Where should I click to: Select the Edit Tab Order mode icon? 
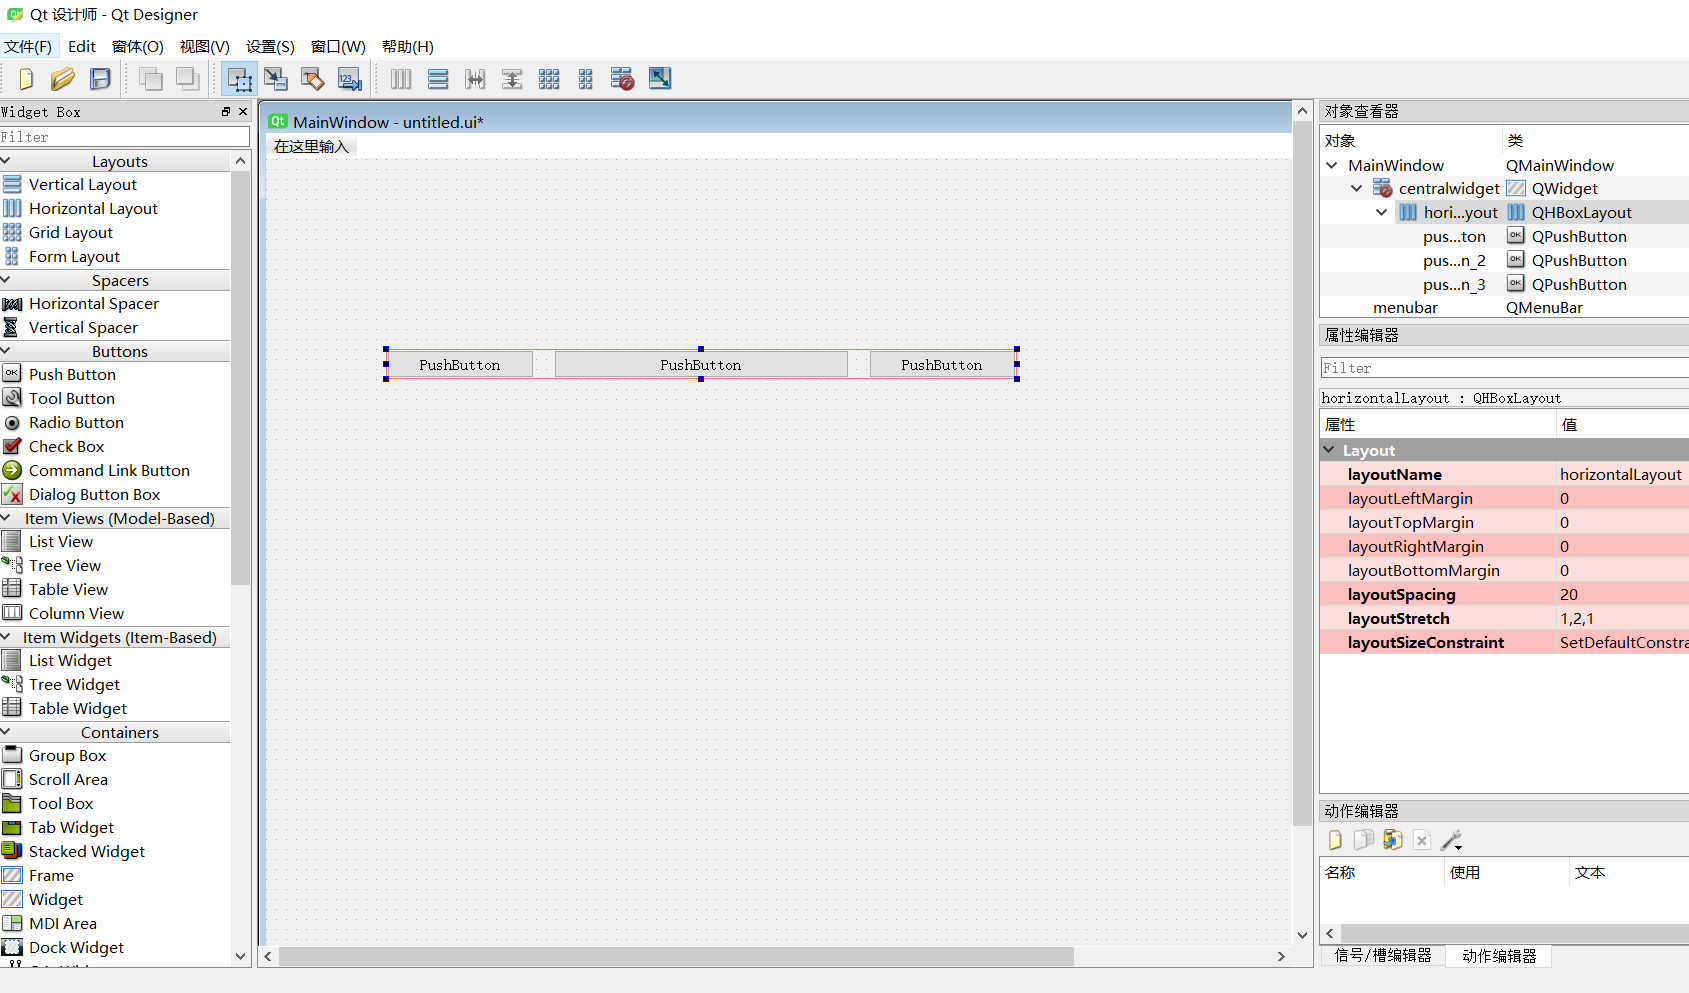coord(349,79)
